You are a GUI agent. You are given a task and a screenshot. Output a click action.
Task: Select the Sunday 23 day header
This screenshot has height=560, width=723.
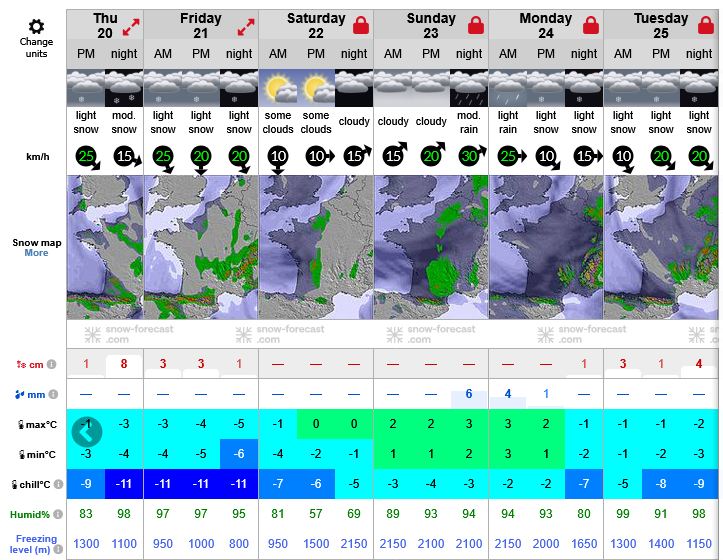coord(431,26)
